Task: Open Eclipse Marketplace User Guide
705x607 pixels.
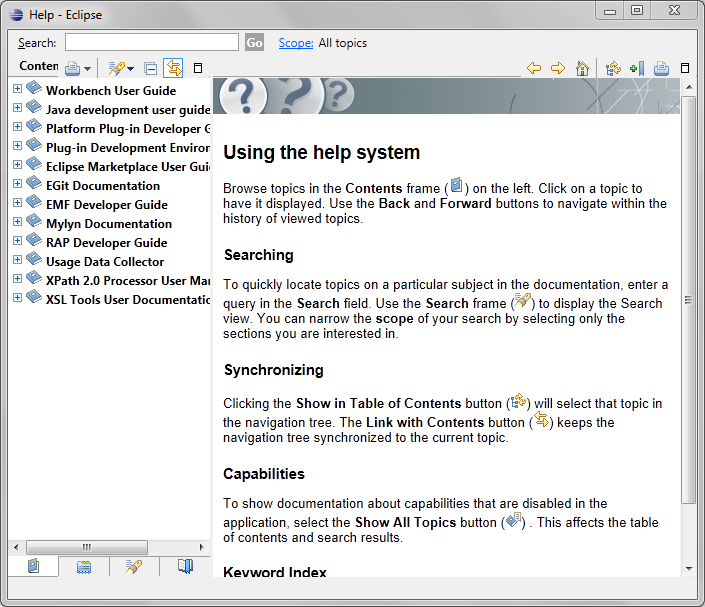Action: point(128,167)
